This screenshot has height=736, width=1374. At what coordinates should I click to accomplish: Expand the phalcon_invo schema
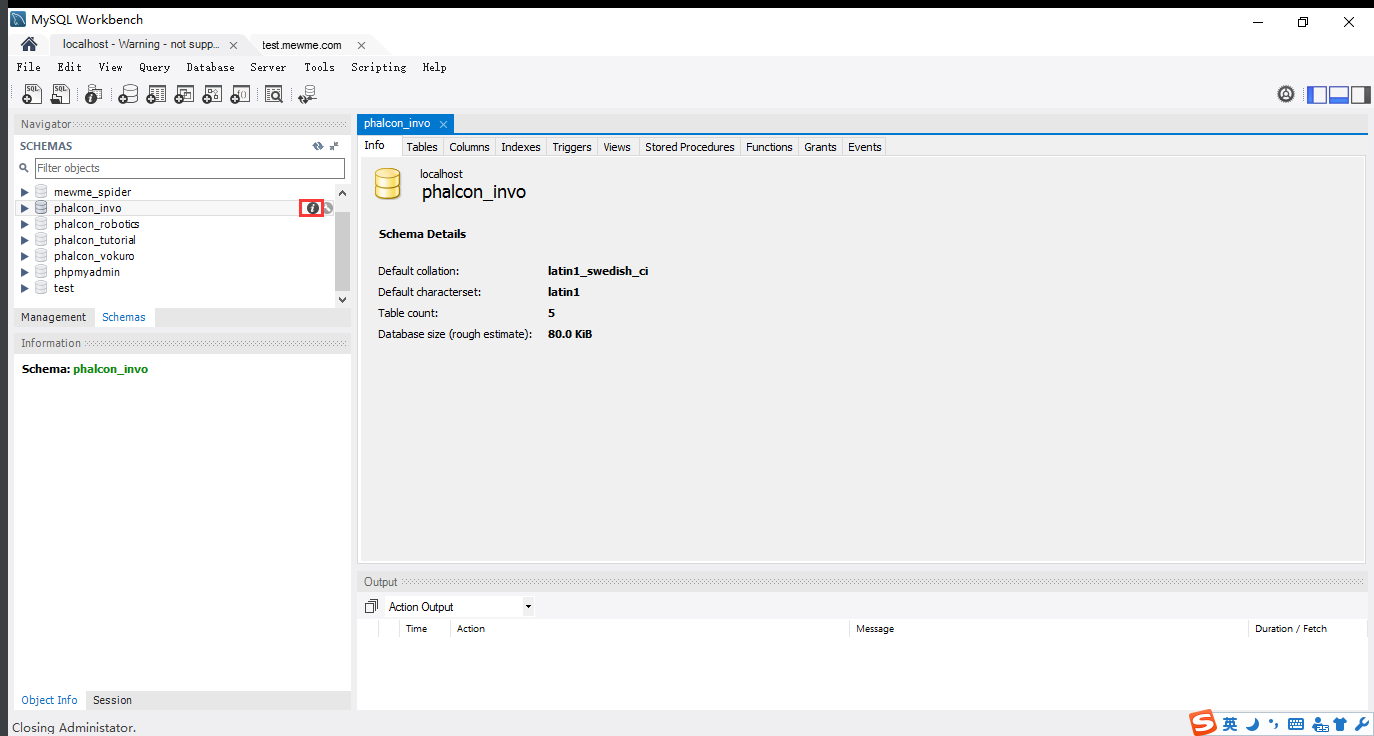pyautogui.click(x=25, y=208)
